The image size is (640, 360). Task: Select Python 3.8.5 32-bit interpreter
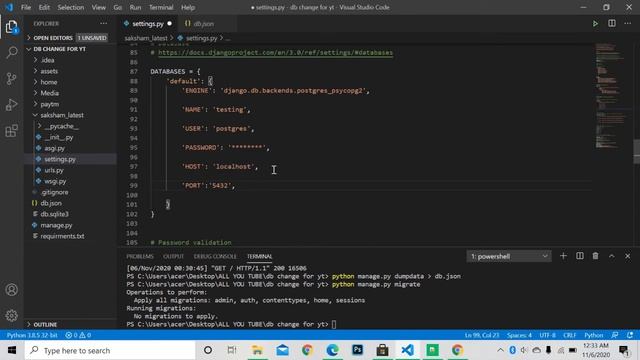point(32,335)
